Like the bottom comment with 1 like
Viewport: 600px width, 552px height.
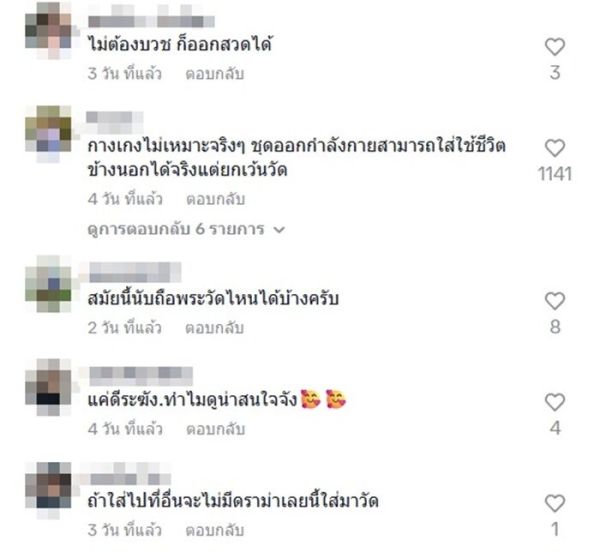[x=554, y=503]
